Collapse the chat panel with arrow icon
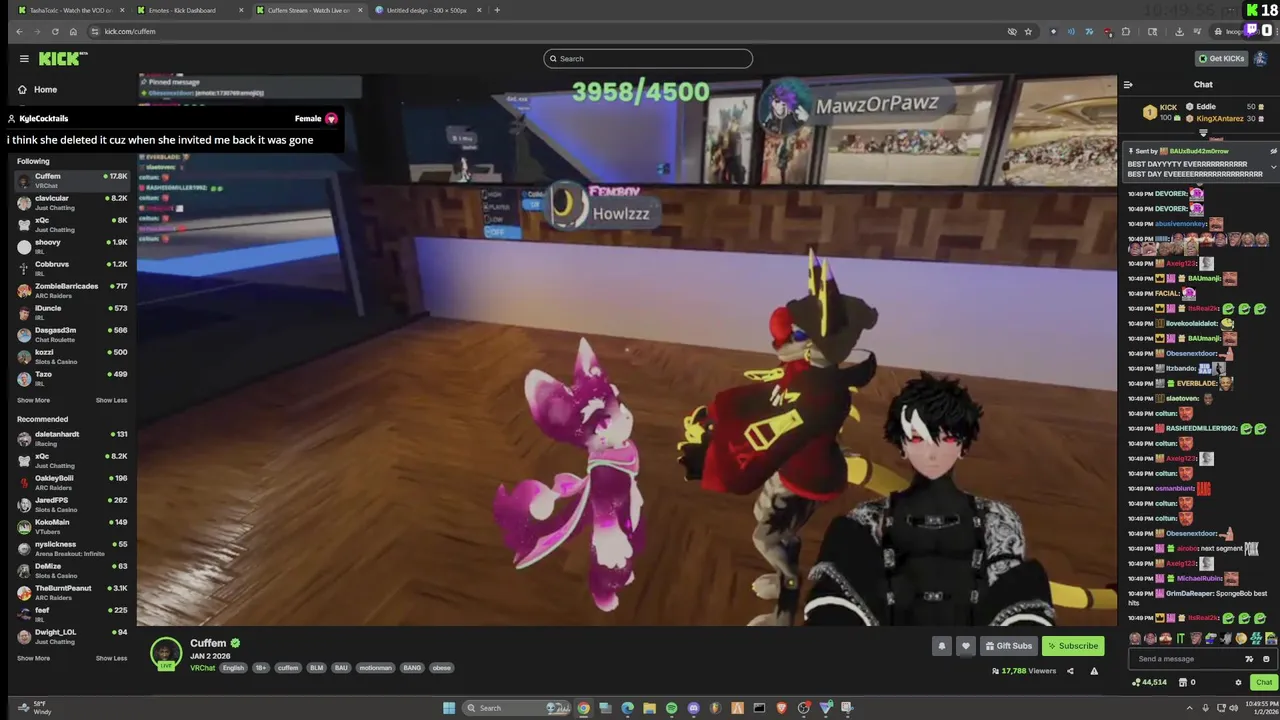Viewport: 1280px width, 720px height. click(1128, 85)
